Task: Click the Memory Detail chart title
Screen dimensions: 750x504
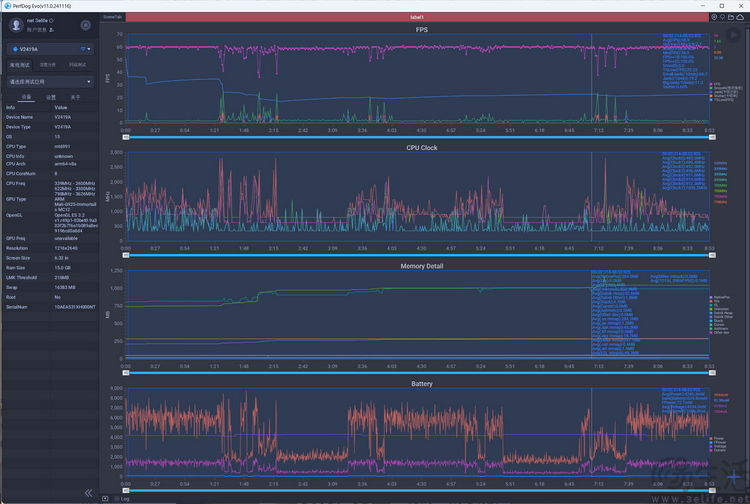Action: click(x=421, y=266)
